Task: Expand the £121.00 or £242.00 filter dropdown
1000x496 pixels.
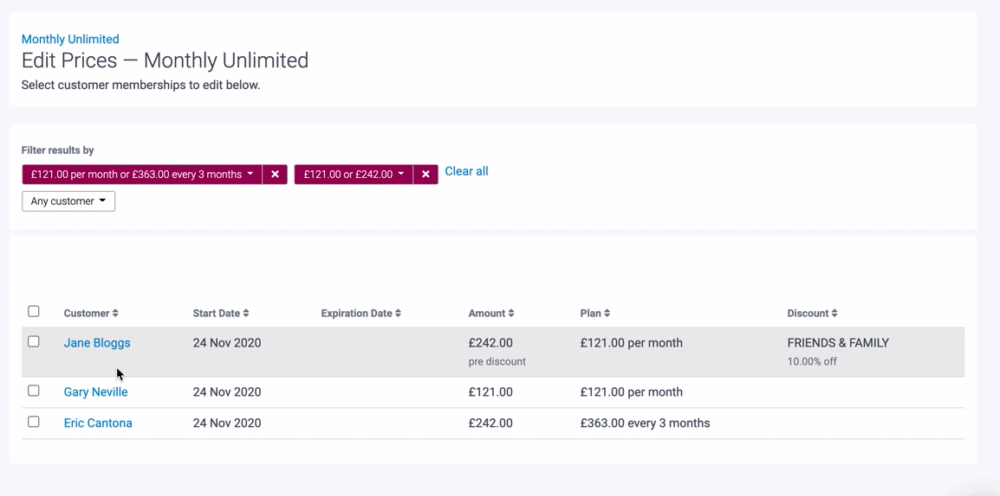Action: [354, 174]
